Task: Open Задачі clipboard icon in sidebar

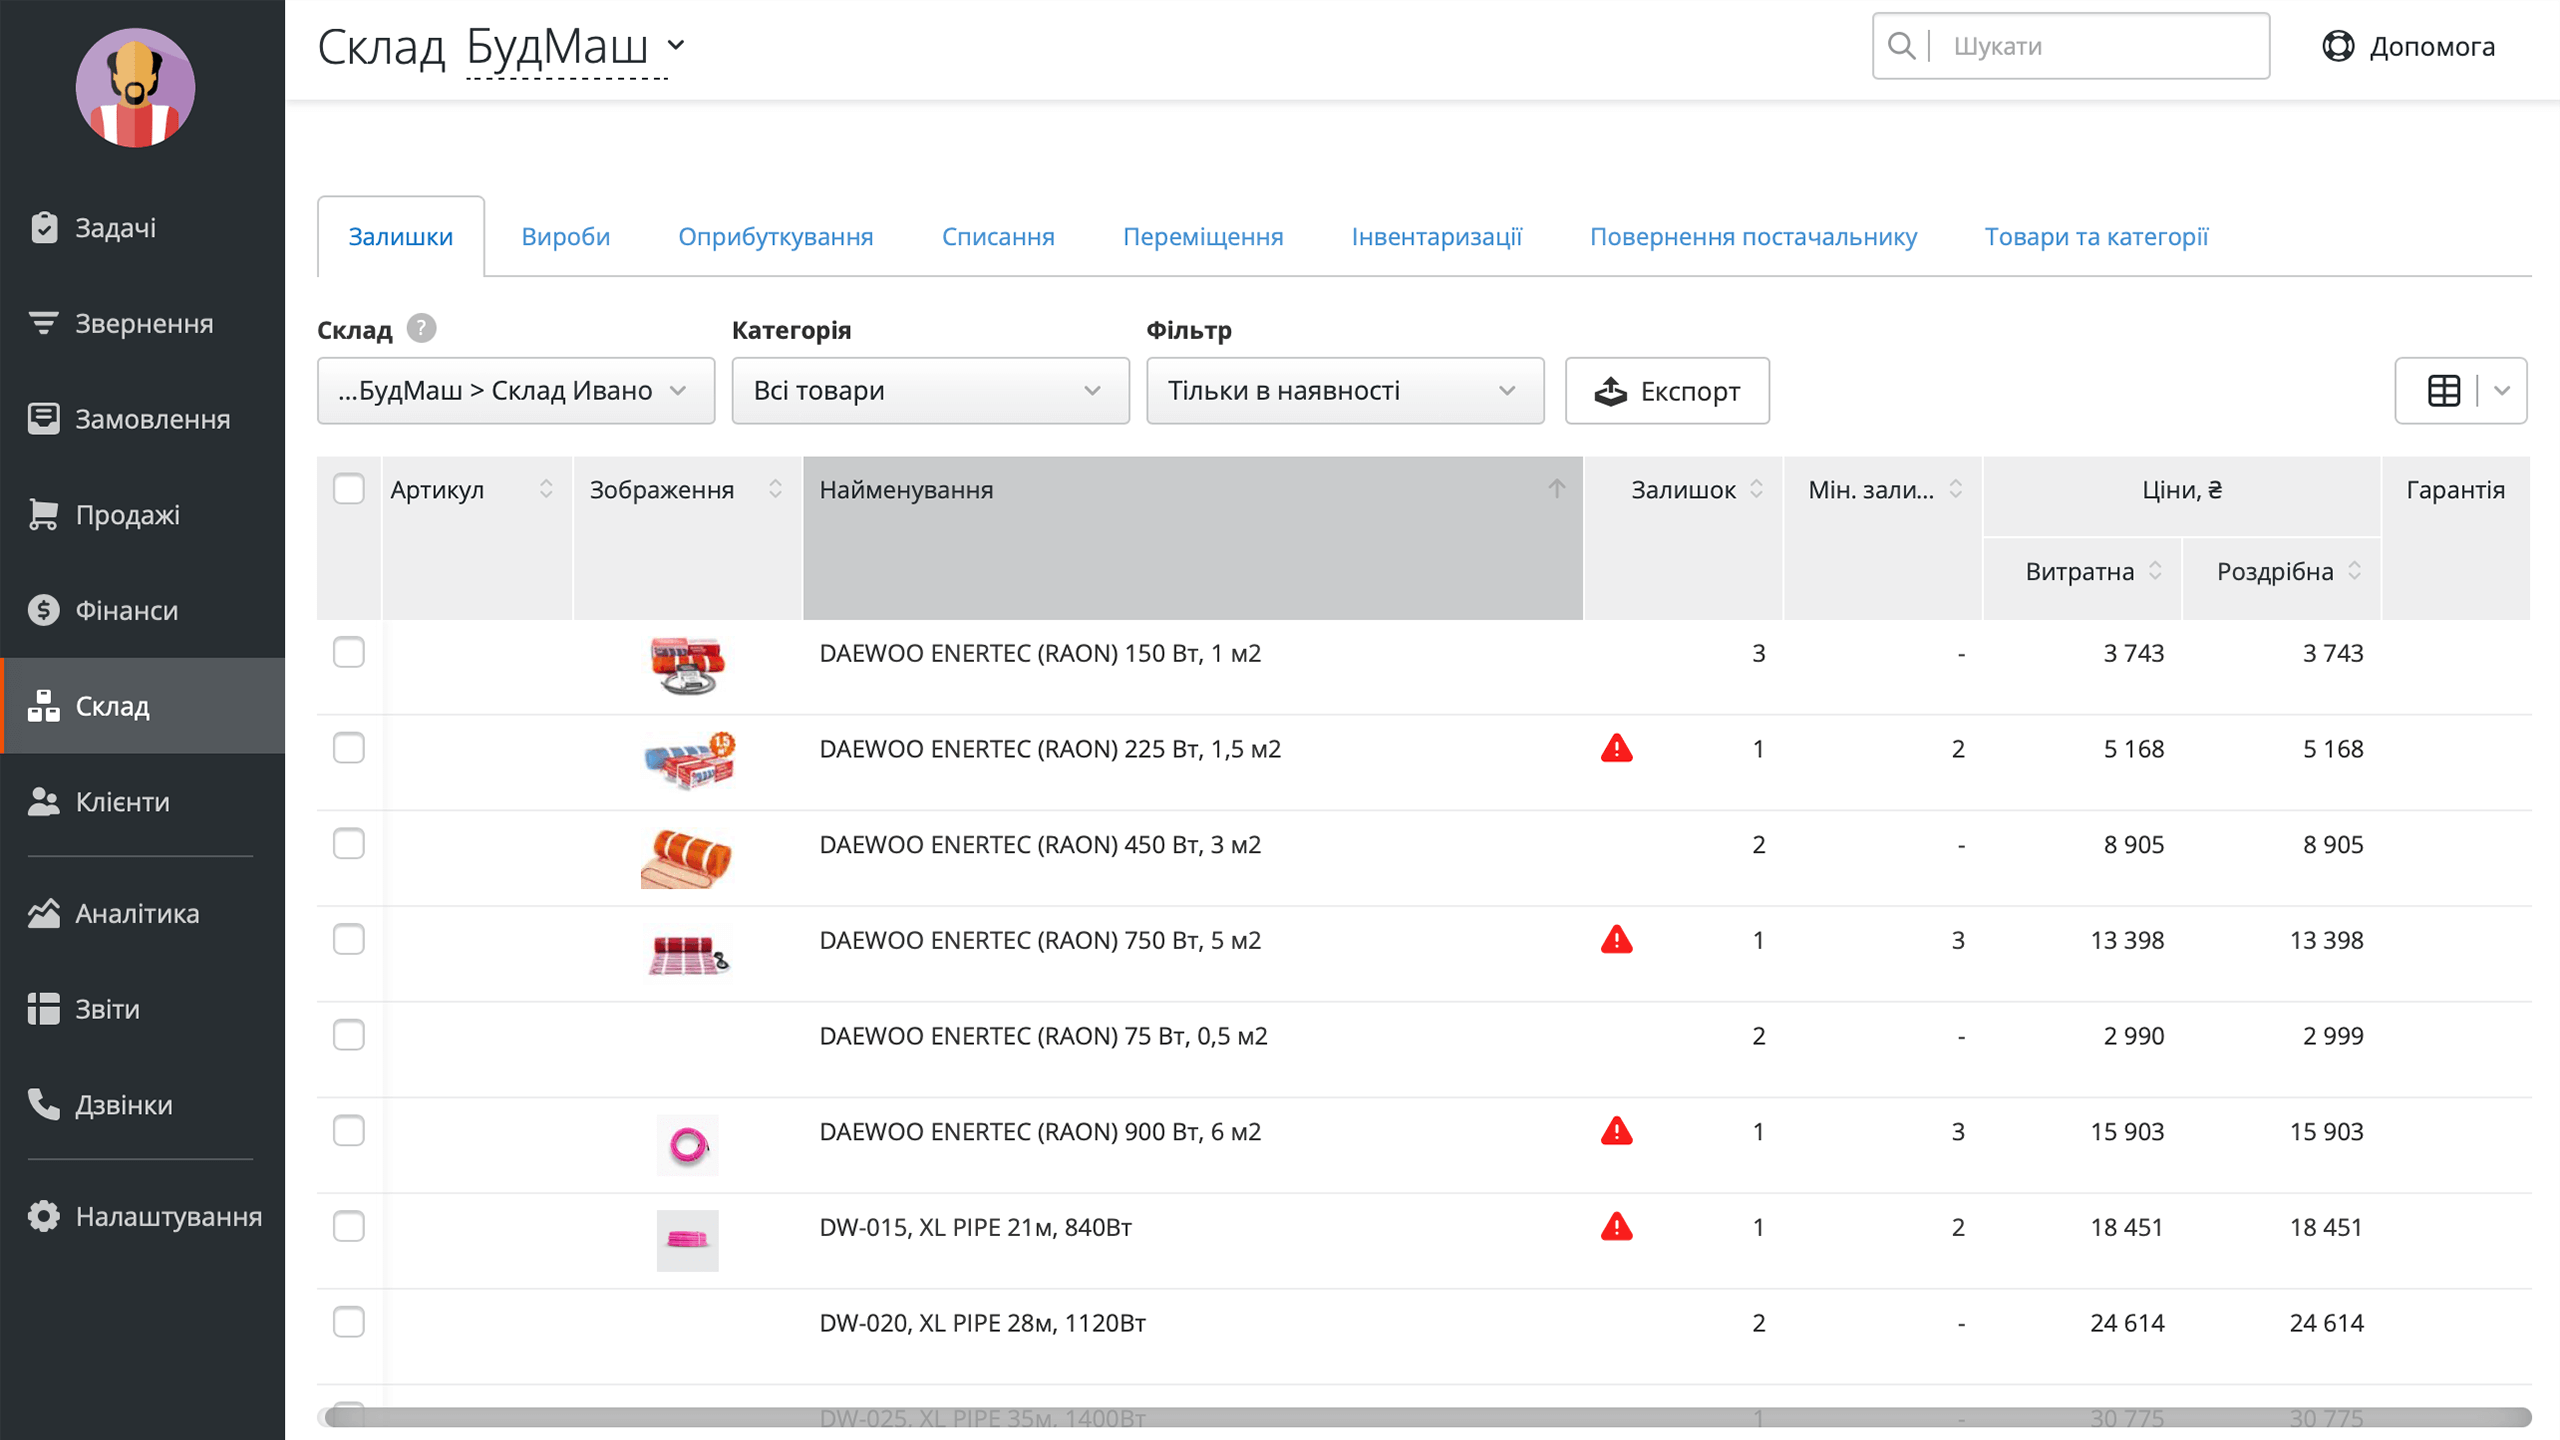Action: pos(43,227)
